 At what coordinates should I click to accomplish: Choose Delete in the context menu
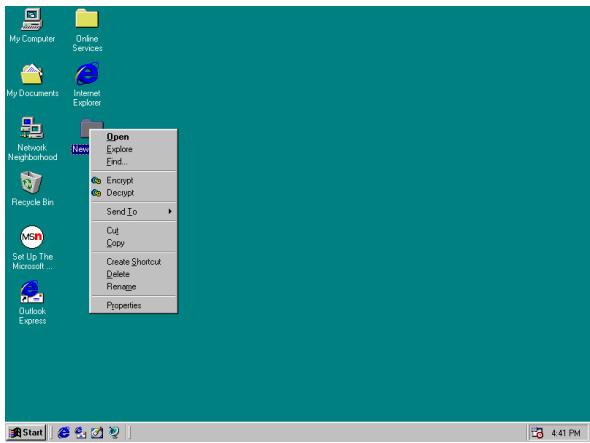click(133, 274)
